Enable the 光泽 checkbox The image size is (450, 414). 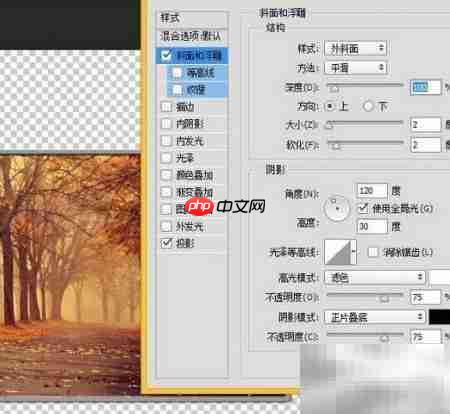click(x=166, y=158)
